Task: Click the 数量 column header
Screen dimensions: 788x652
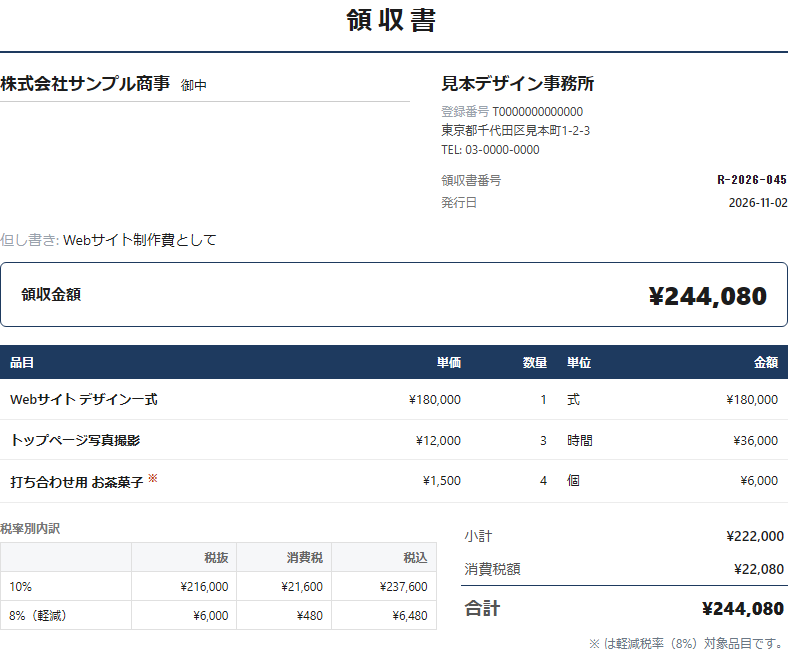Action: coord(535,362)
